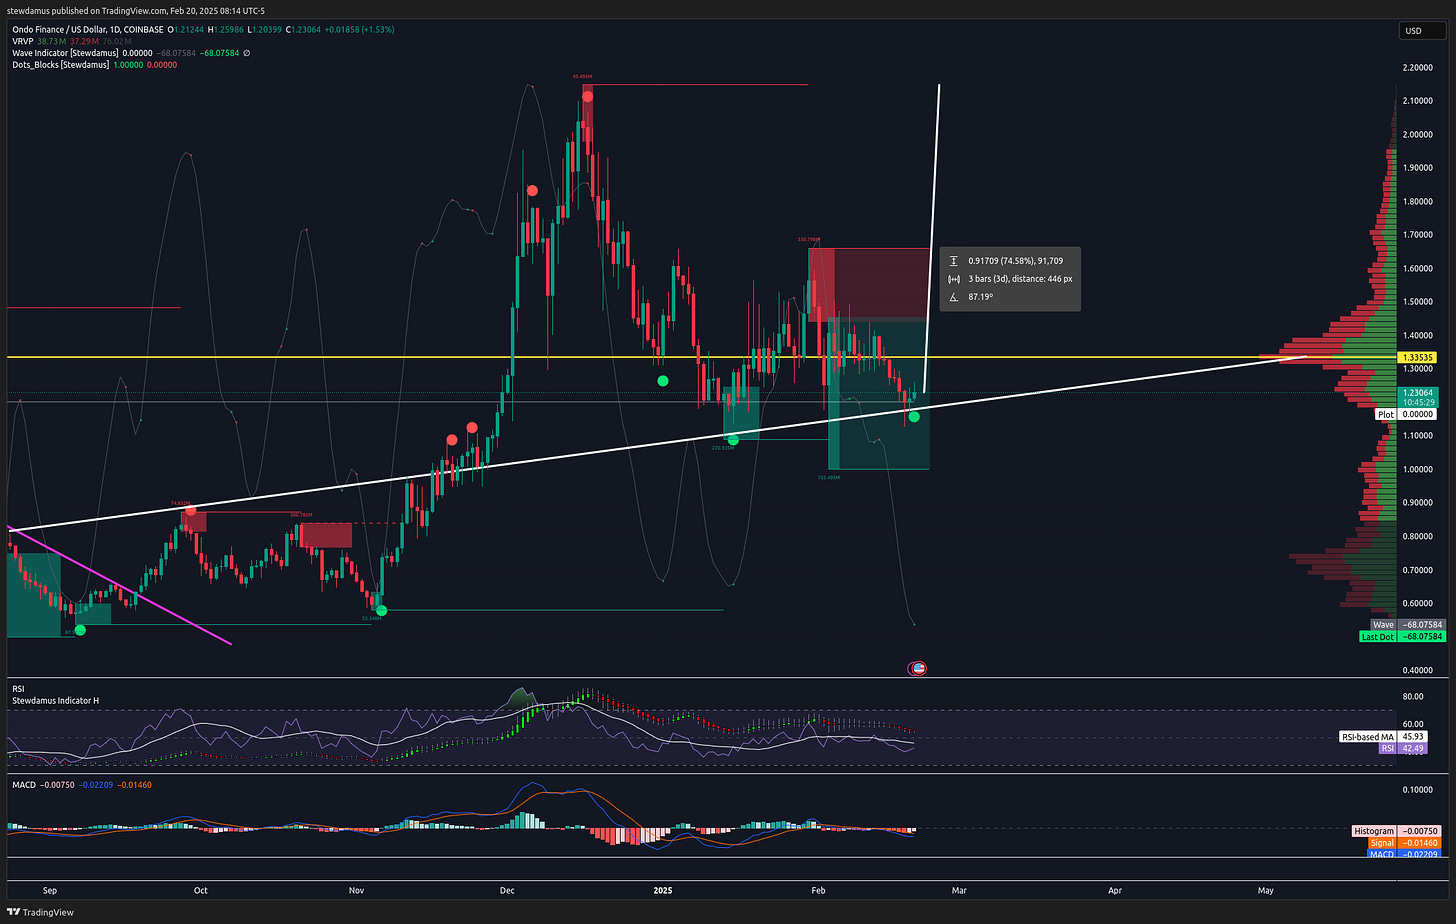Click the Sep date on the time axis
This screenshot has width=1456, height=924.
[x=50, y=889]
